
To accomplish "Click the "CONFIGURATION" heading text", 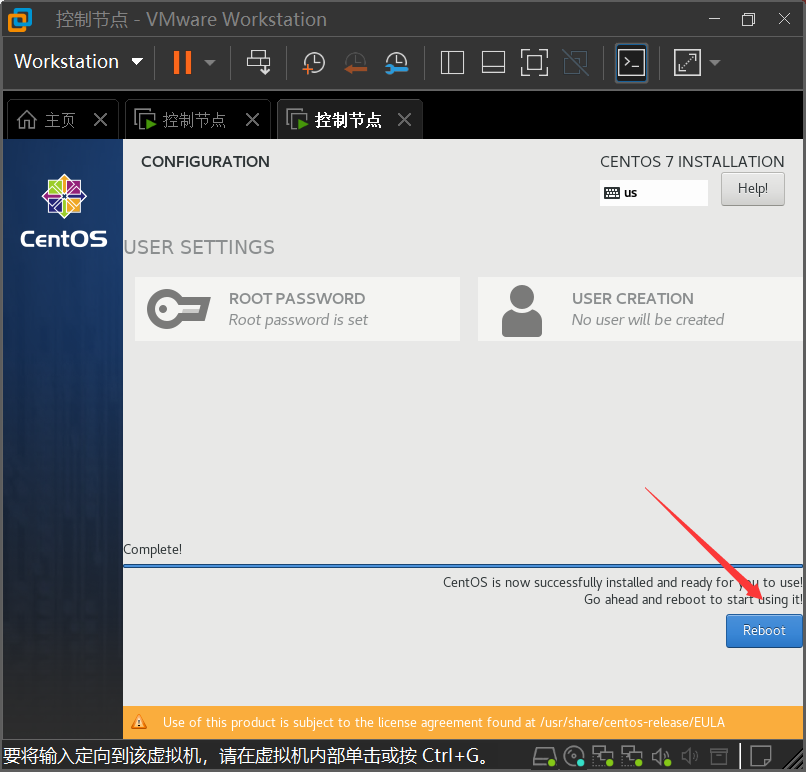I will (x=205, y=162).
